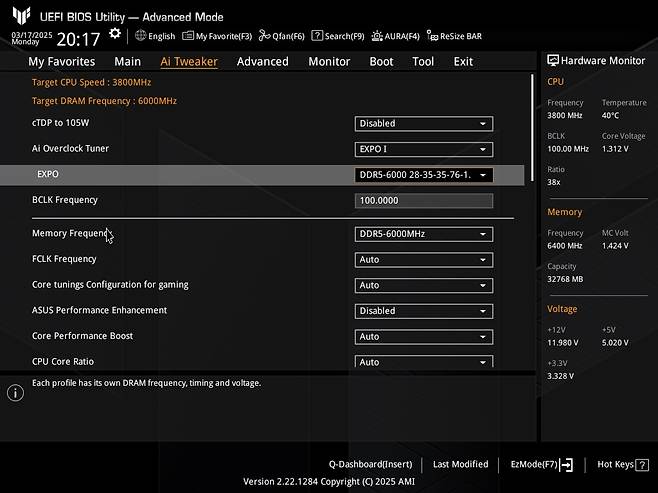The image size is (658, 493).
Task: Click the My Favorite(F3) list icon
Action: pyautogui.click(x=188, y=36)
